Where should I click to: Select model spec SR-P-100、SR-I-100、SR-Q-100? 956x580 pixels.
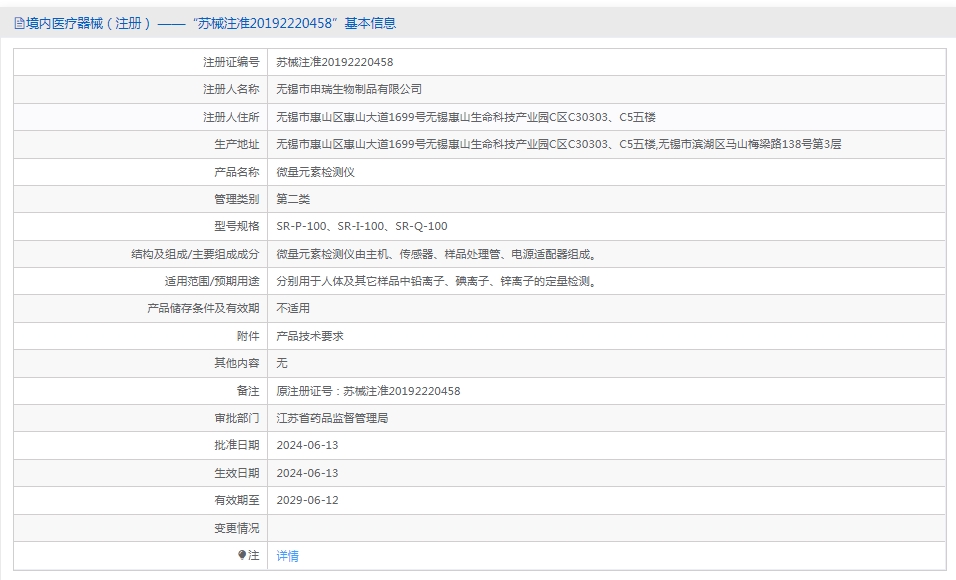point(362,226)
